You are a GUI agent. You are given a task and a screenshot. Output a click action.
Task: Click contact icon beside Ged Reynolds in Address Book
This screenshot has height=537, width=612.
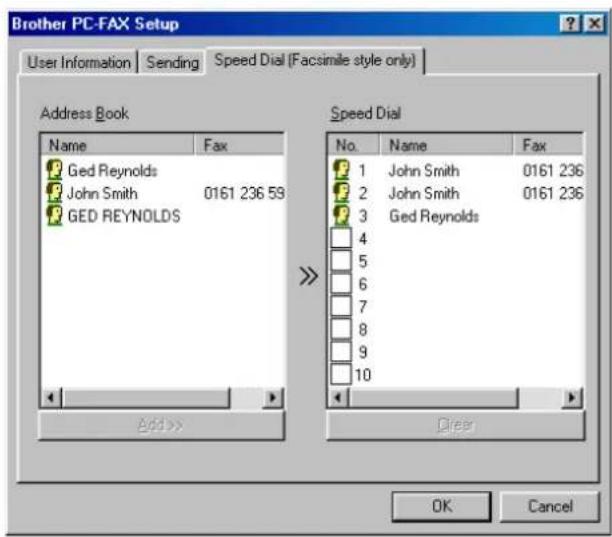[x=54, y=170]
